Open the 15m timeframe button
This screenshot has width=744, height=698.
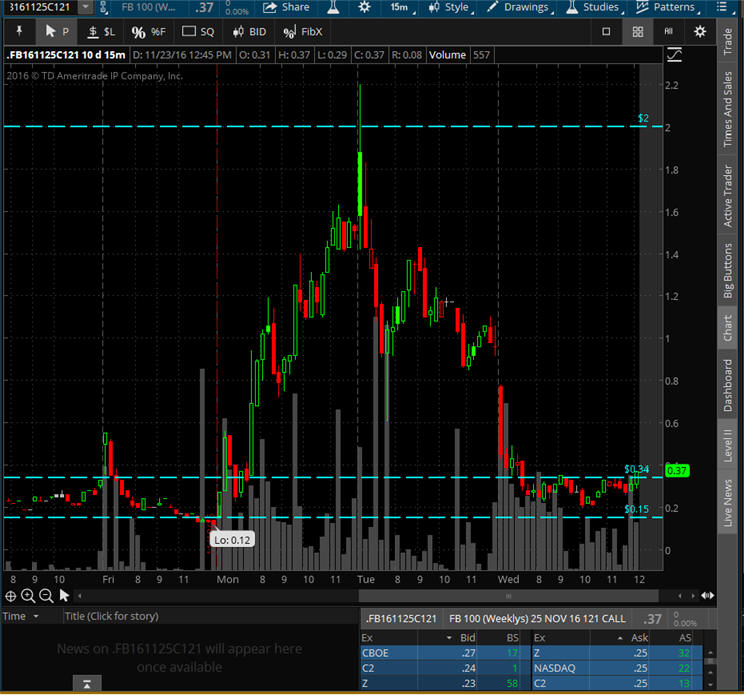point(398,7)
